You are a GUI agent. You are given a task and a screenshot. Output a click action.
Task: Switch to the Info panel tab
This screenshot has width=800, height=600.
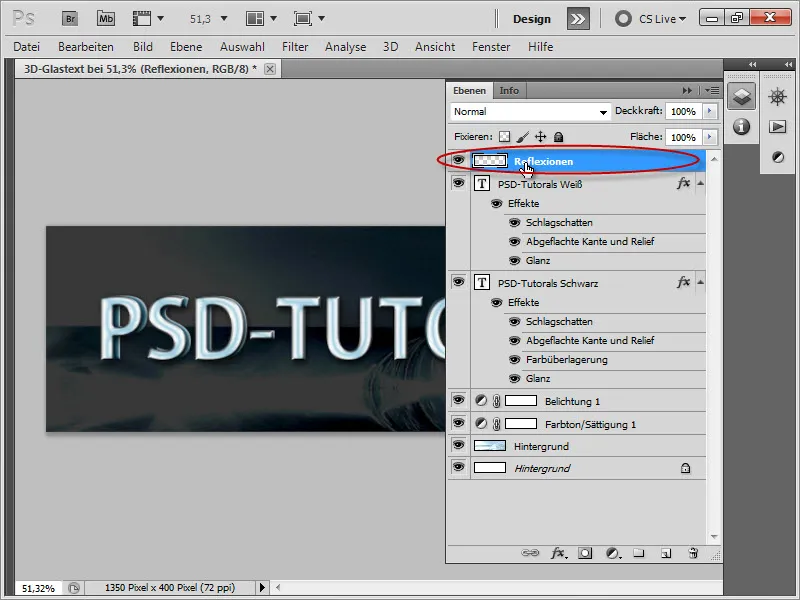coord(509,91)
